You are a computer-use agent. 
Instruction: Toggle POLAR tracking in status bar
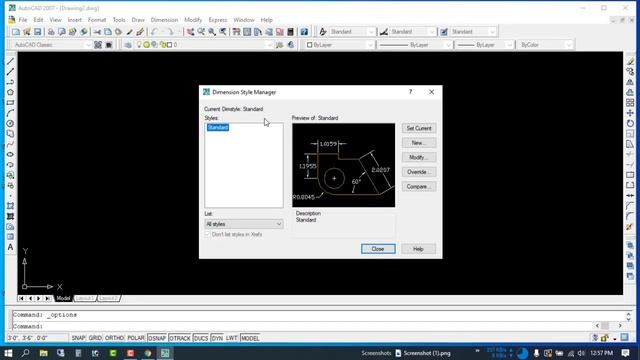click(x=136, y=338)
